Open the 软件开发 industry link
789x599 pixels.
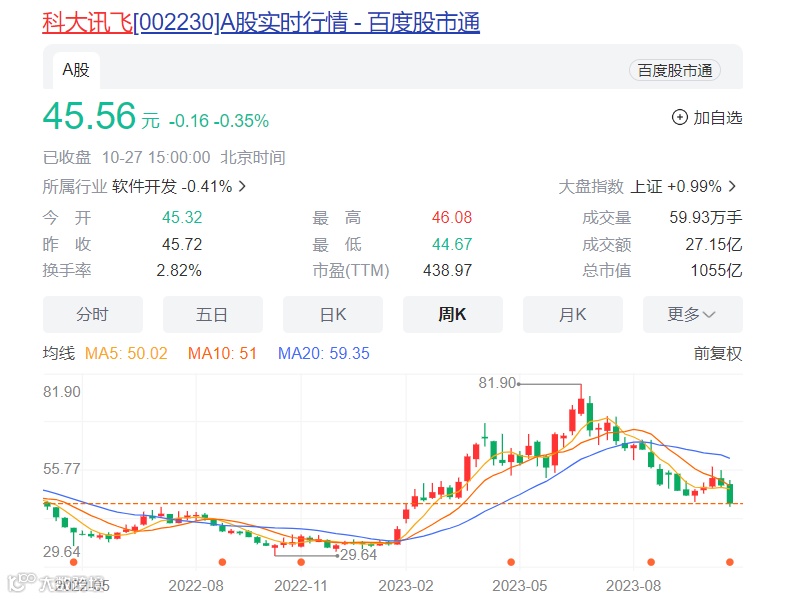(x=144, y=187)
